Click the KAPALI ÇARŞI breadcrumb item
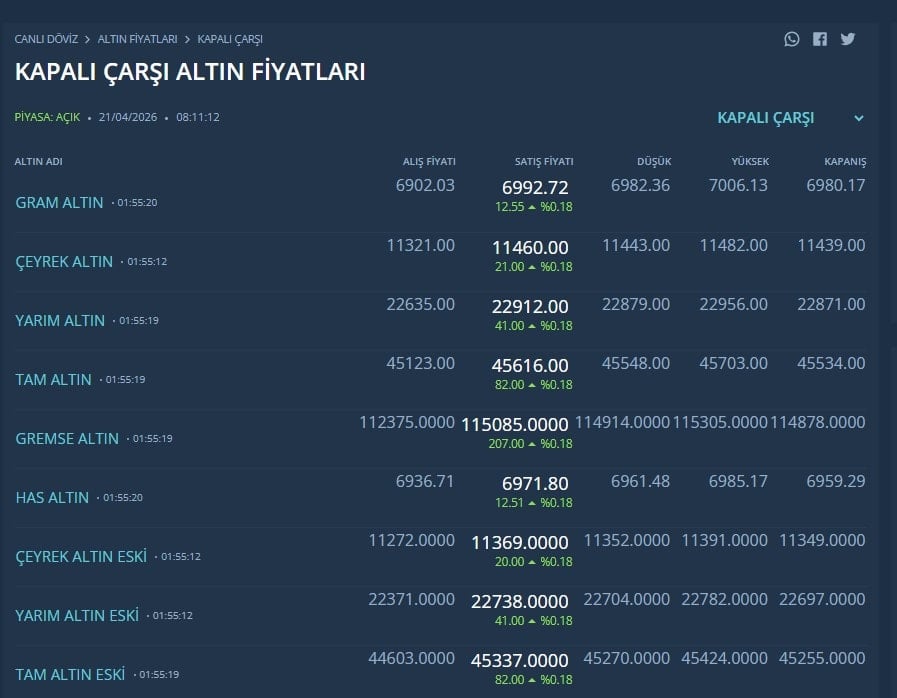897x698 pixels. coord(230,39)
